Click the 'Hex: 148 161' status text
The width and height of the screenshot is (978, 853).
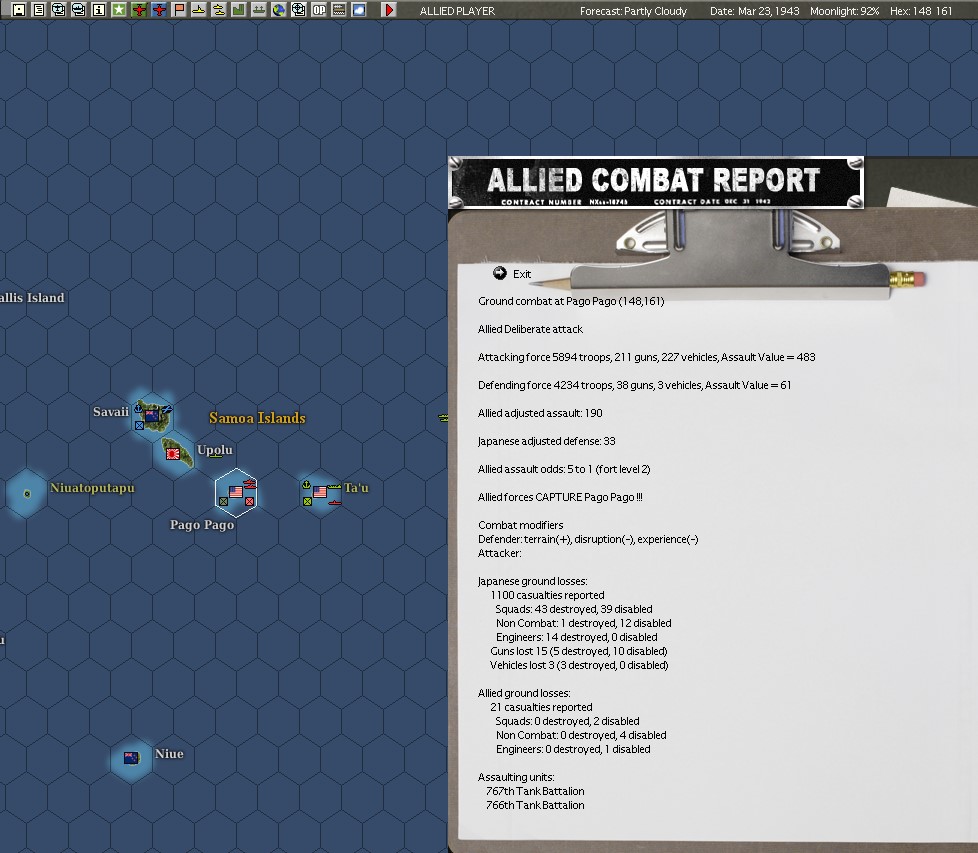(x=921, y=11)
